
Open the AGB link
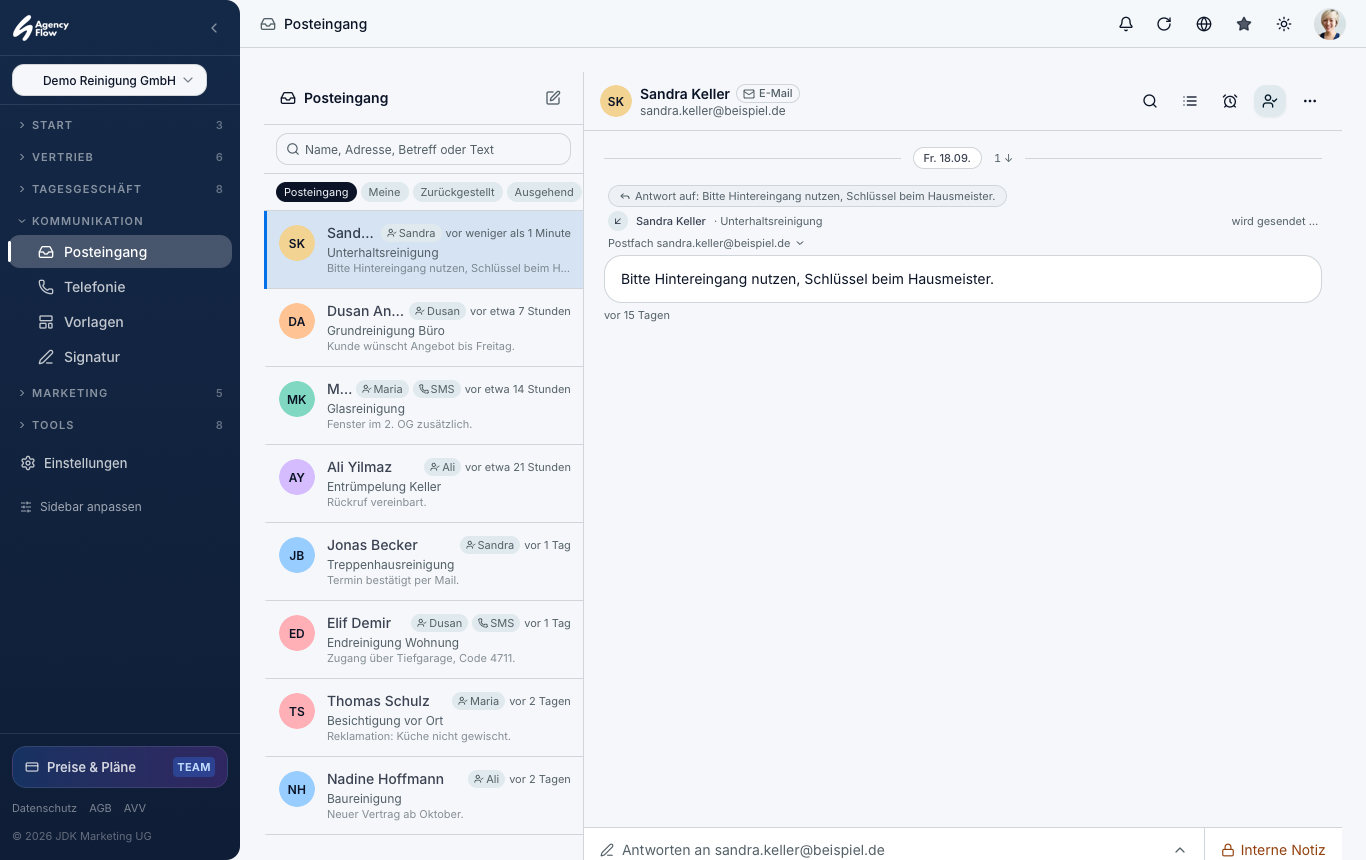point(100,808)
